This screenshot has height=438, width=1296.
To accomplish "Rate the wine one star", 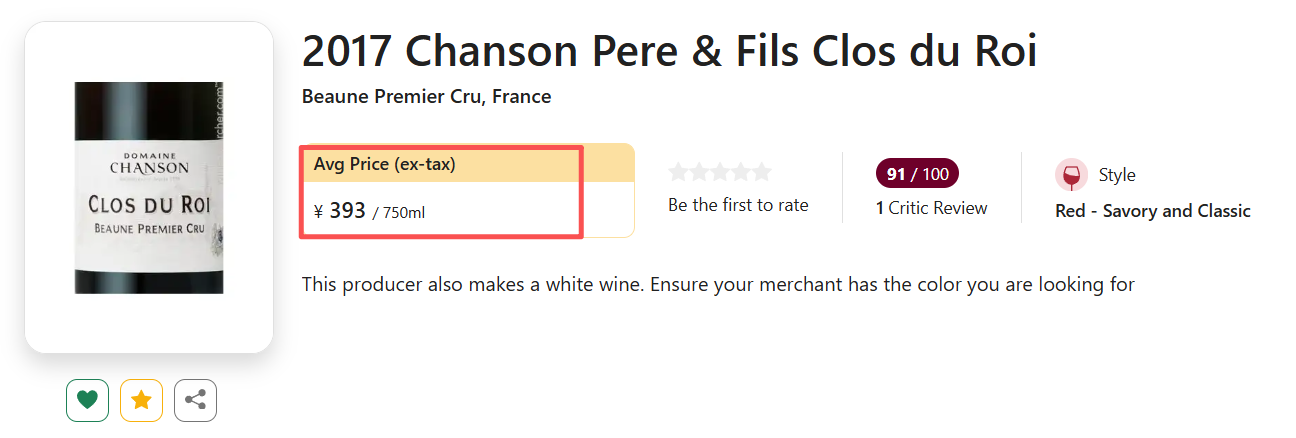I will (x=679, y=172).
